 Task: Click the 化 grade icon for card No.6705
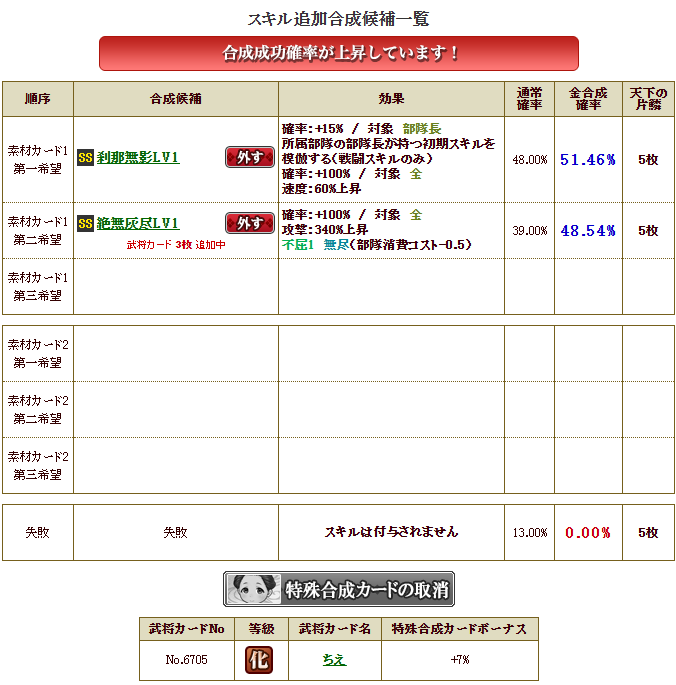point(259,660)
